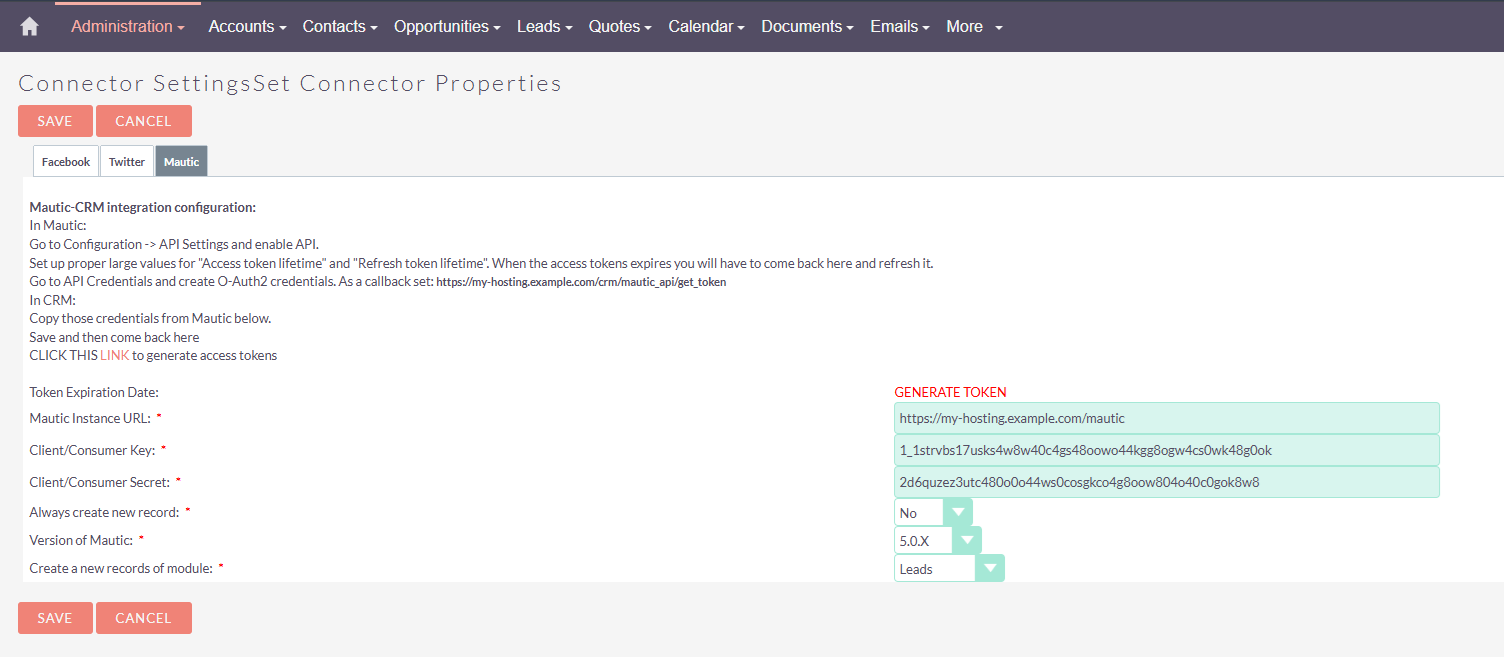
Task: Open the Quotes menu
Action: [x=620, y=27]
